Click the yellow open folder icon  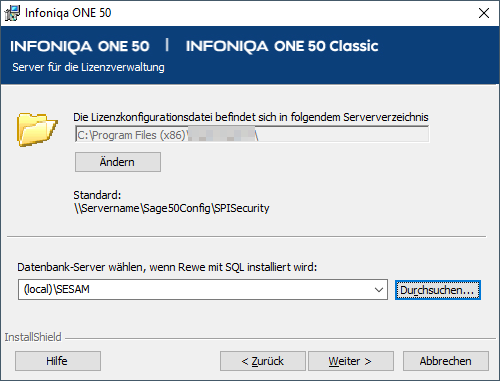click(37, 130)
